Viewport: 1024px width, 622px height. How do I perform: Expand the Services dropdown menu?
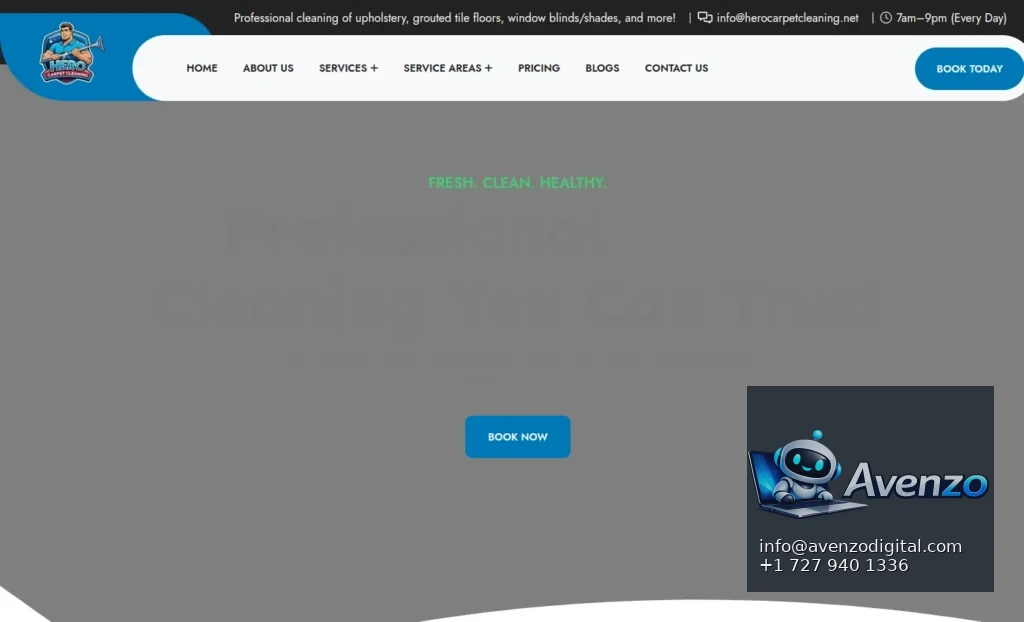(348, 68)
